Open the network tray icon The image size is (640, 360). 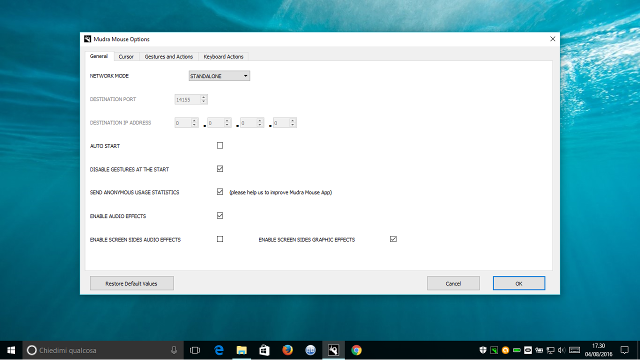pos(551,350)
